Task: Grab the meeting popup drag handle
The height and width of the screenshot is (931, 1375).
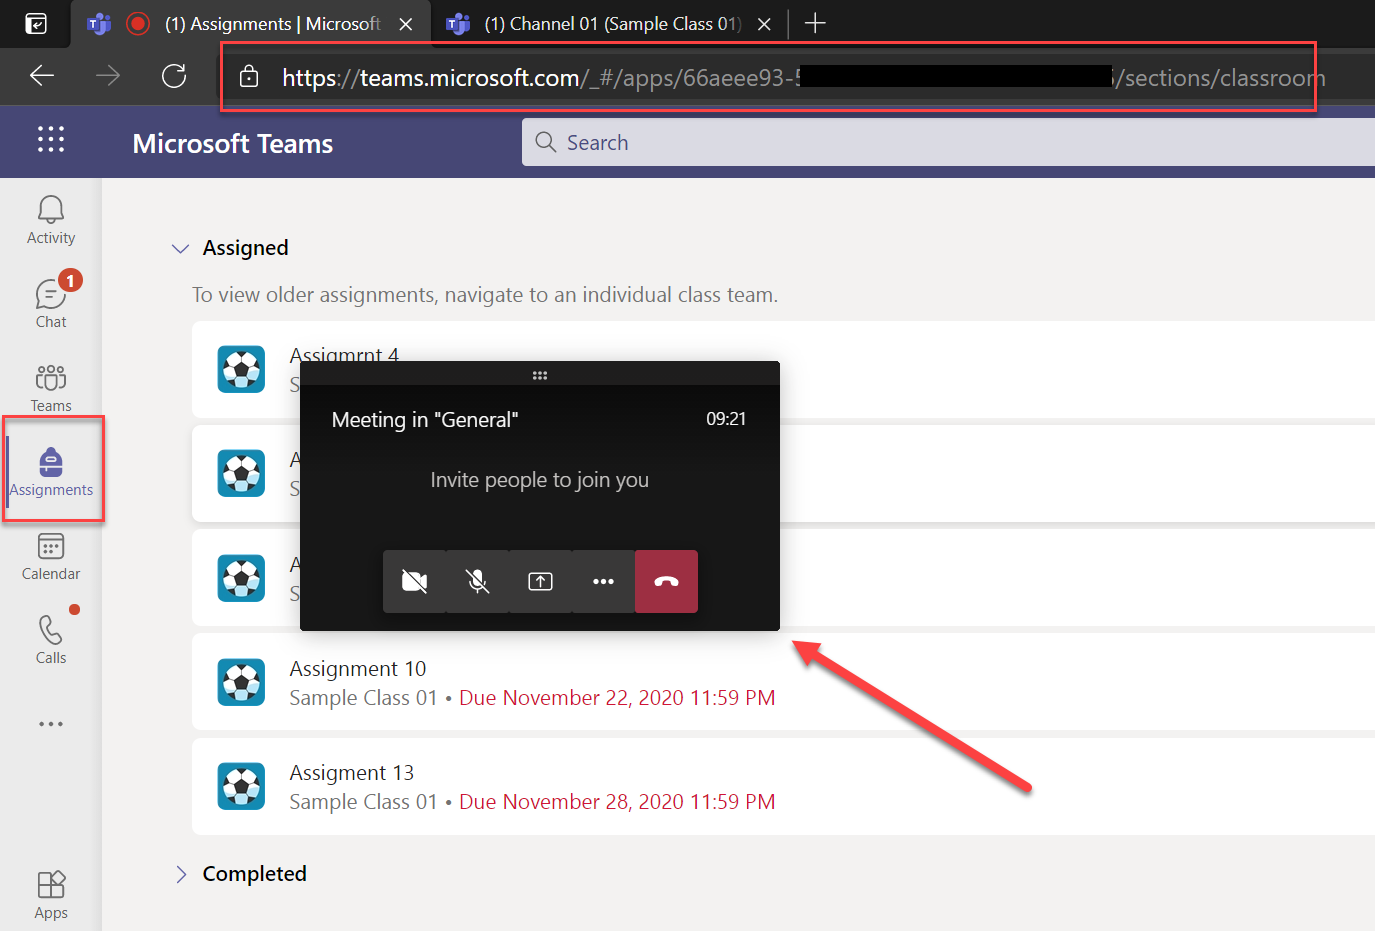Action: (x=540, y=375)
